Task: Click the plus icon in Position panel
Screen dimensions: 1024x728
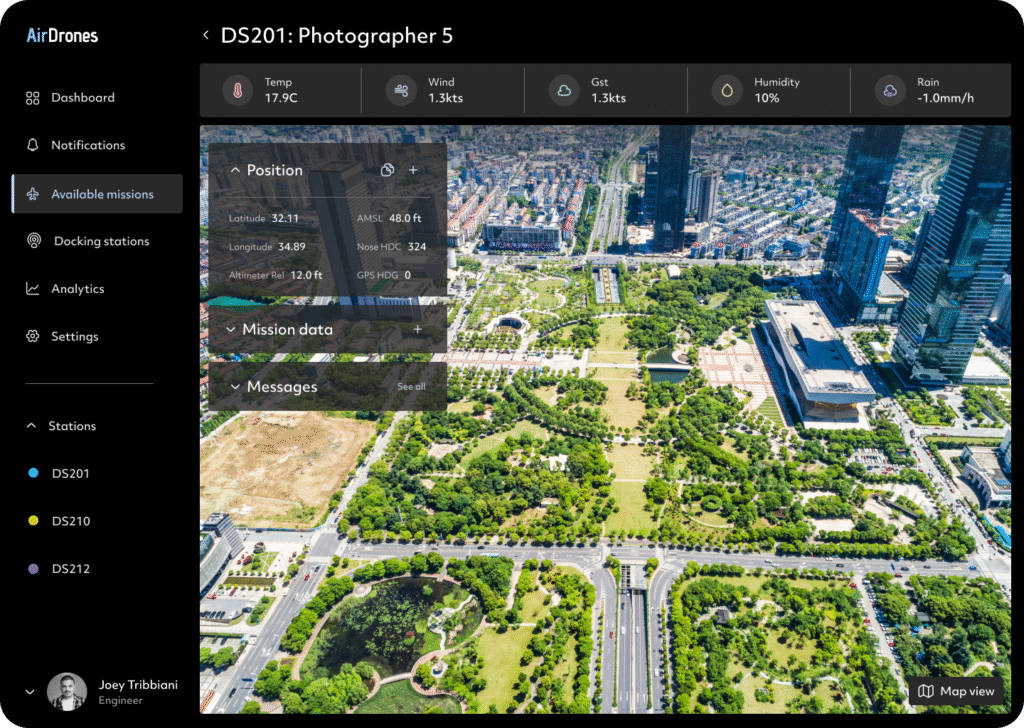Action: (414, 171)
